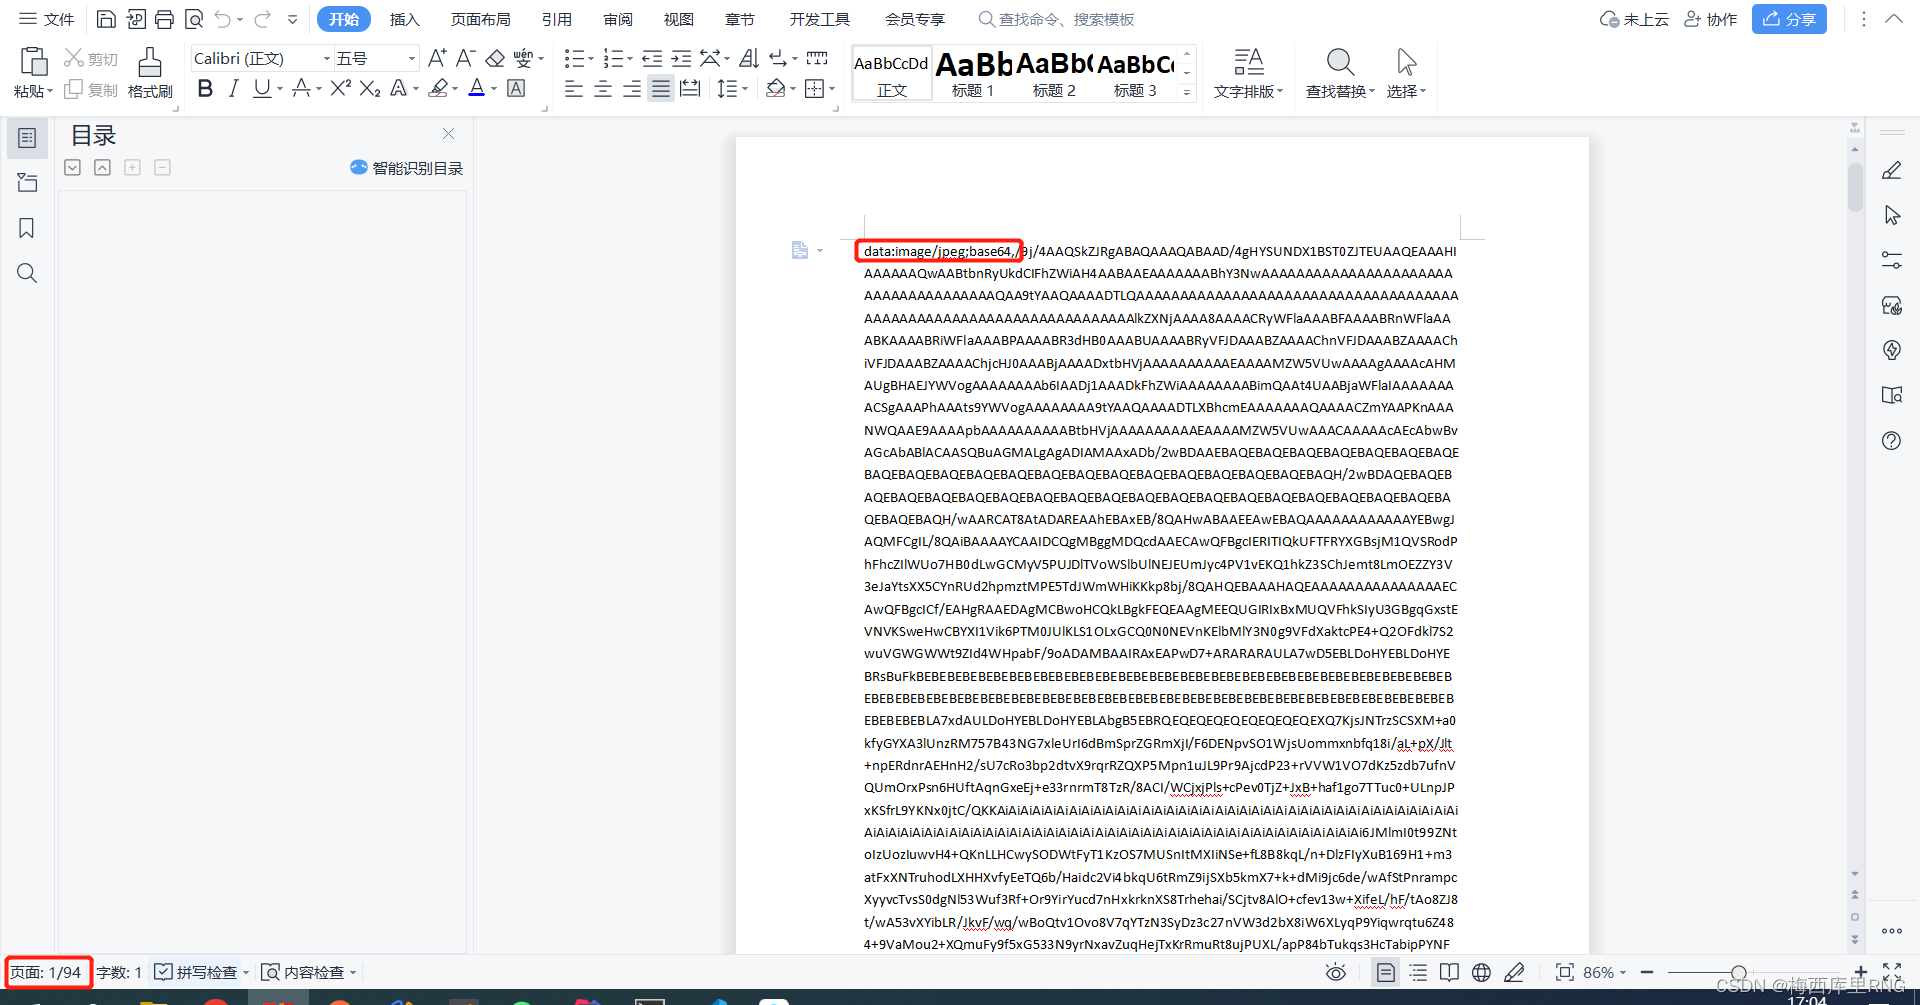Screen dimensions: 1920x1005
Task: Click the Share (分享) button
Action: pyautogui.click(x=1789, y=19)
